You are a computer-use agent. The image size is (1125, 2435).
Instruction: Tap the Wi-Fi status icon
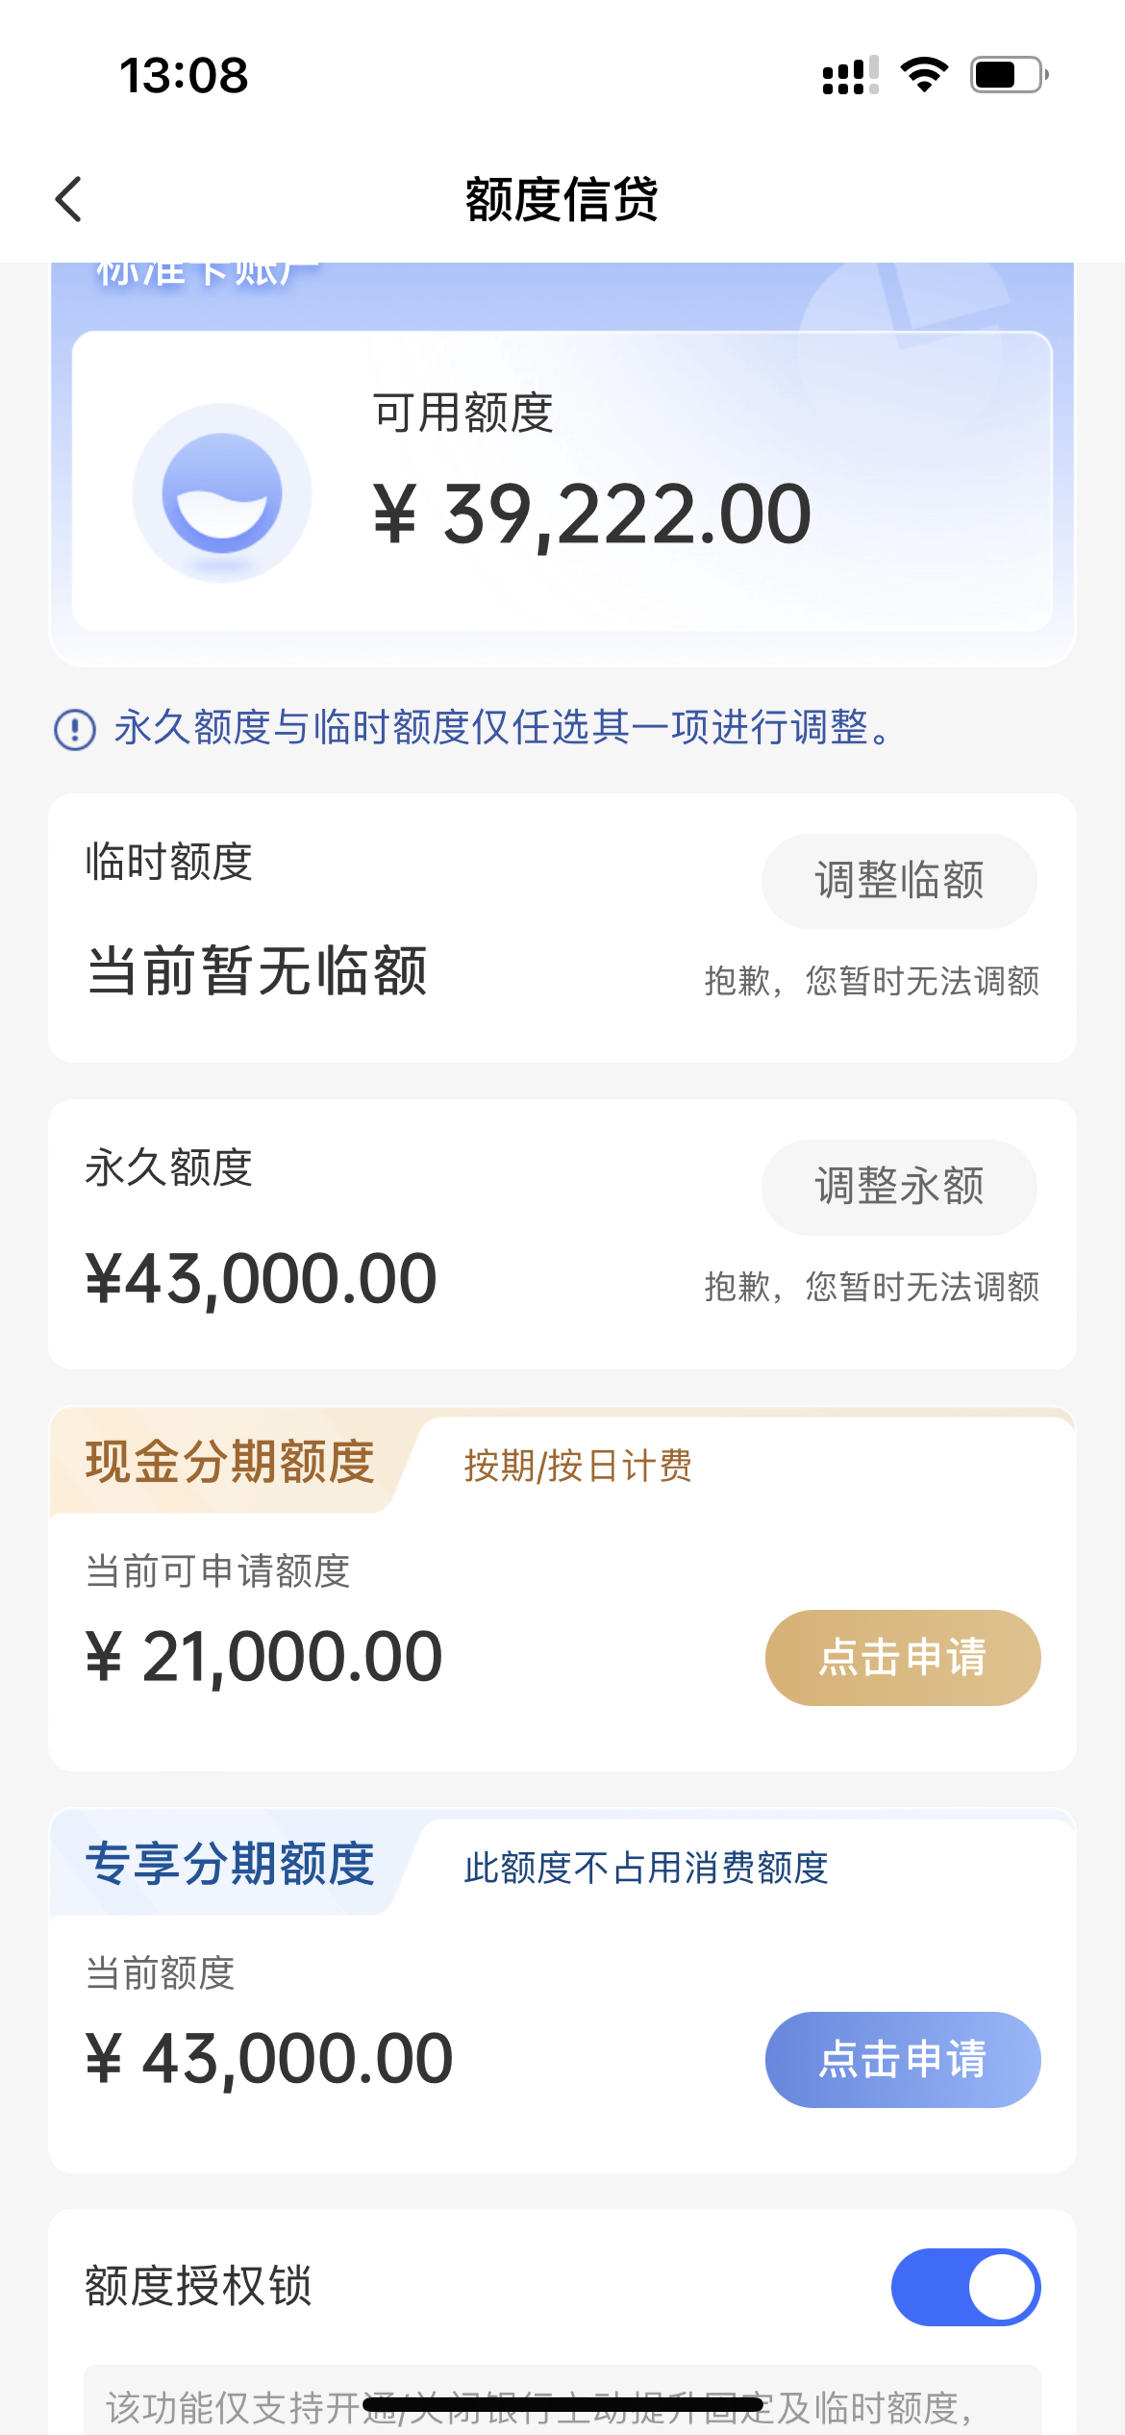click(925, 75)
